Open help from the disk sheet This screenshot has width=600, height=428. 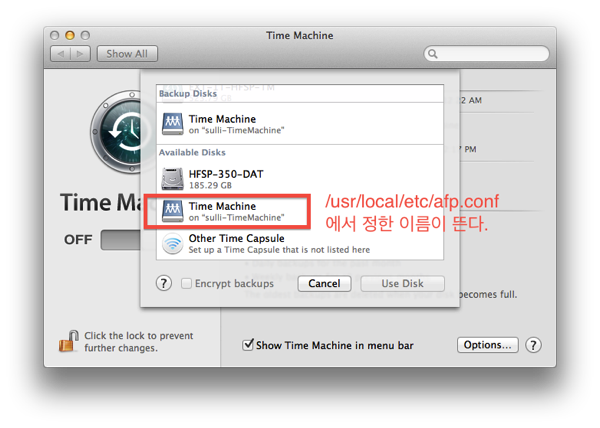click(163, 283)
